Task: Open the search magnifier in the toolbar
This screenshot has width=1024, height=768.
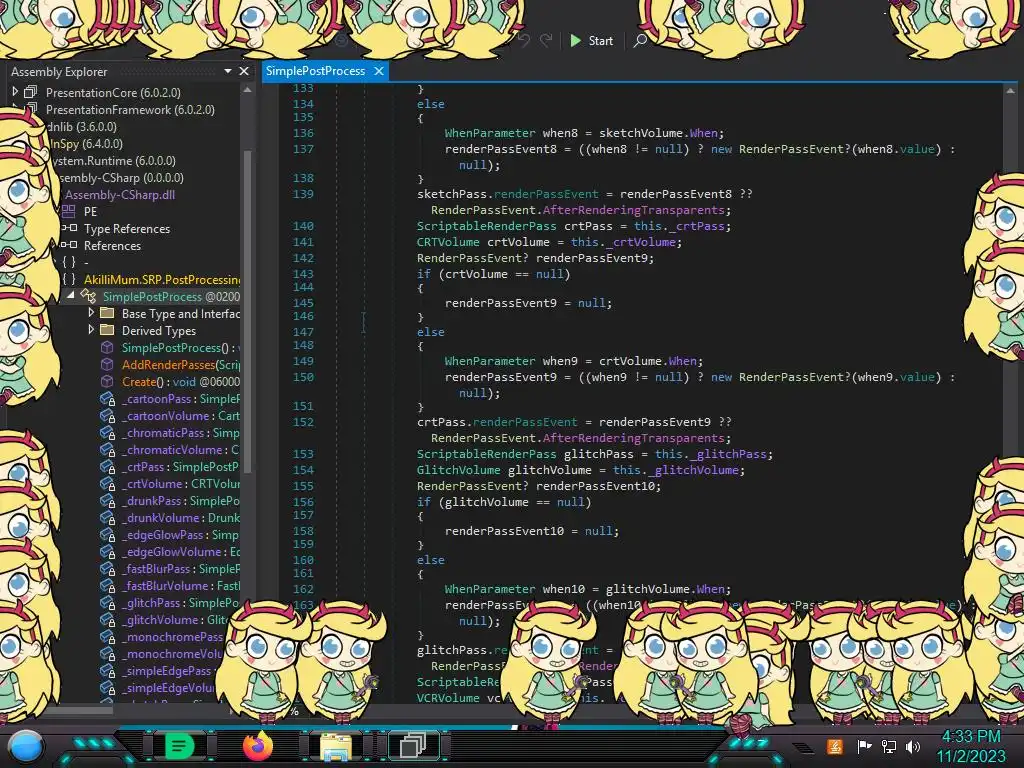Action: 640,40
